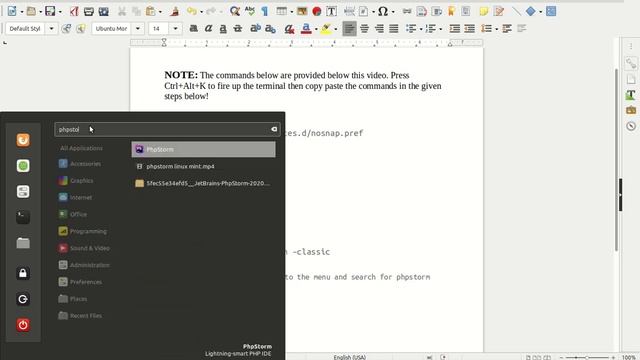Viewport: 640px width, 360px height.
Task: Click the Open file folder icon
Action: 31,11
